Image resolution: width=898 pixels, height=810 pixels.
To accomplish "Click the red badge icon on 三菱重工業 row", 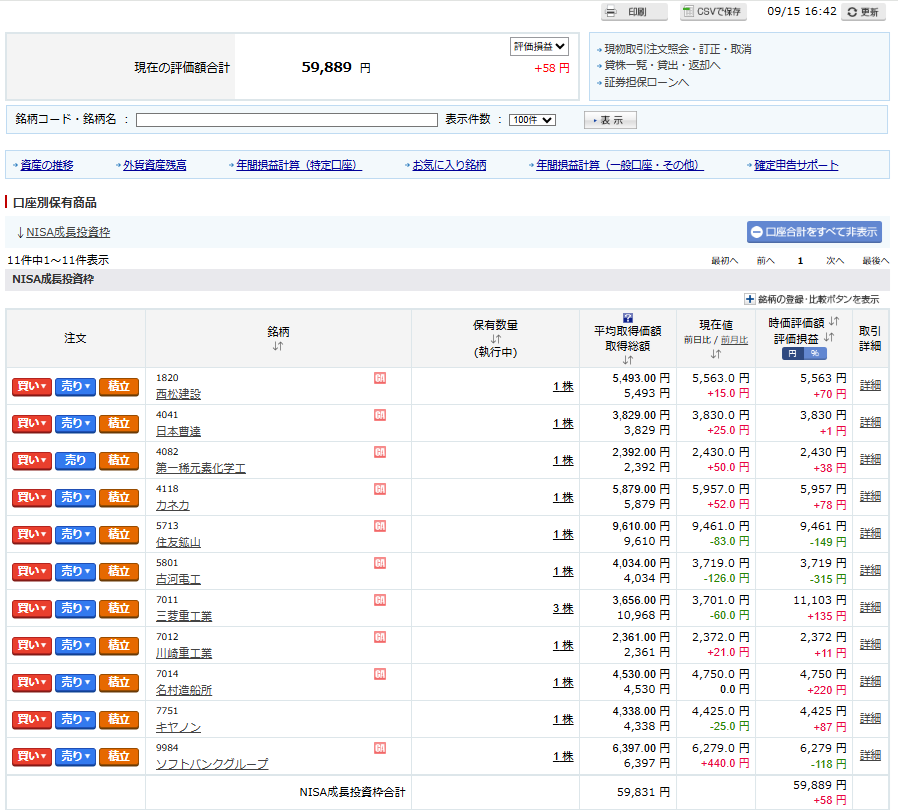I will [x=380, y=600].
